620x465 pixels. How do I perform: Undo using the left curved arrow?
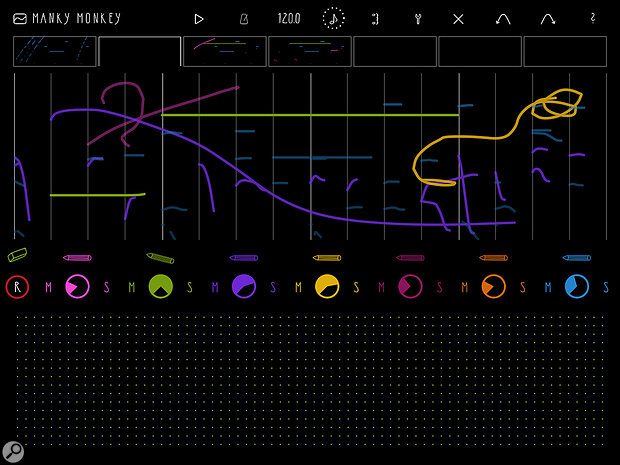point(503,19)
